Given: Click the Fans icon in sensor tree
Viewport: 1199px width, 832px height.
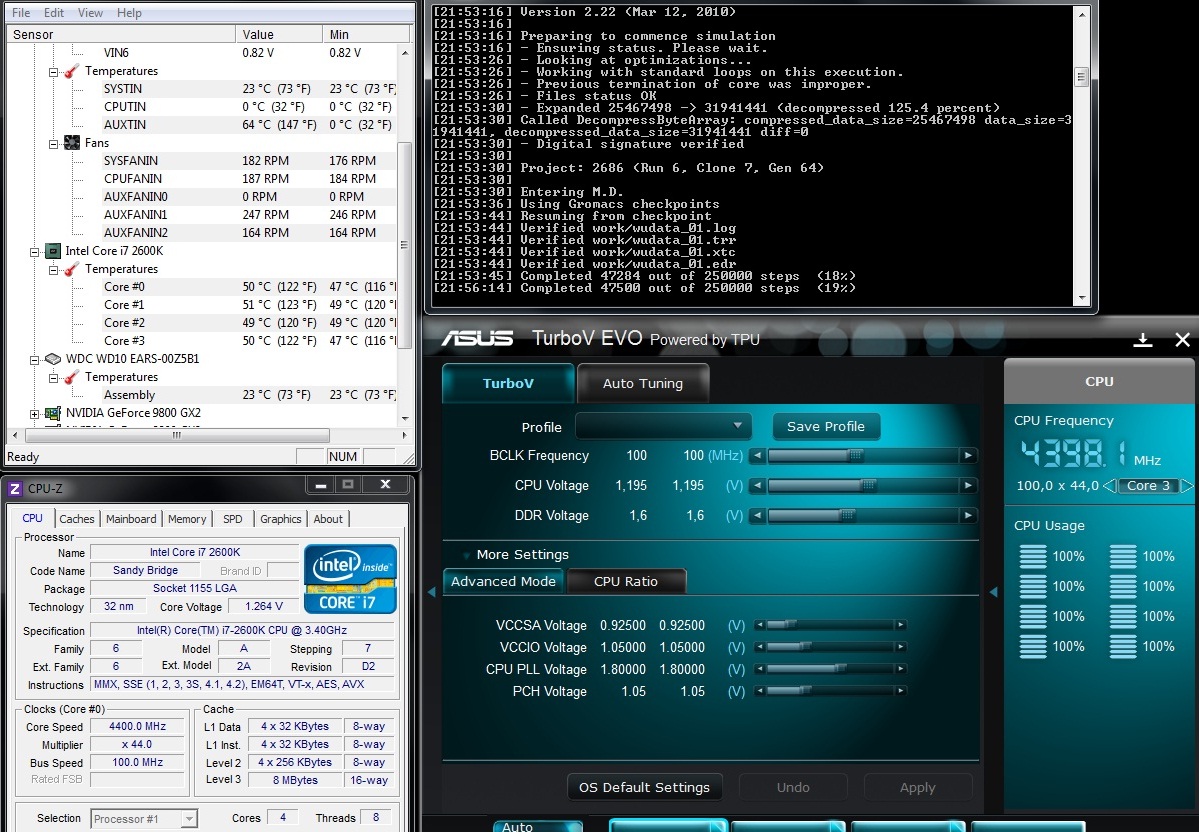Looking at the screenshot, I should tap(72, 143).
